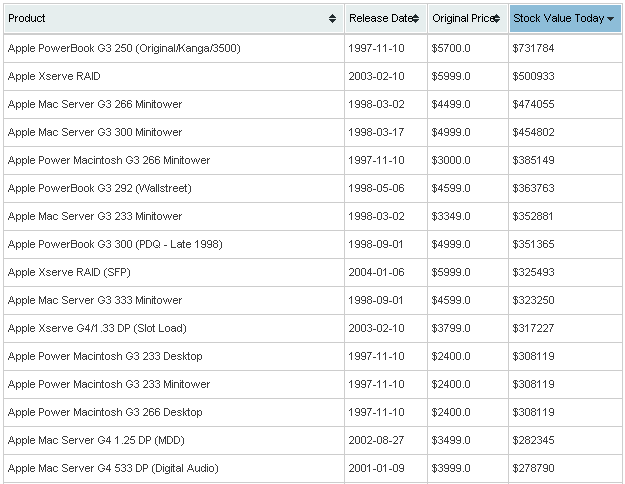Click stock value $385149
The width and height of the screenshot is (625, 484).
tap(533, 160)
